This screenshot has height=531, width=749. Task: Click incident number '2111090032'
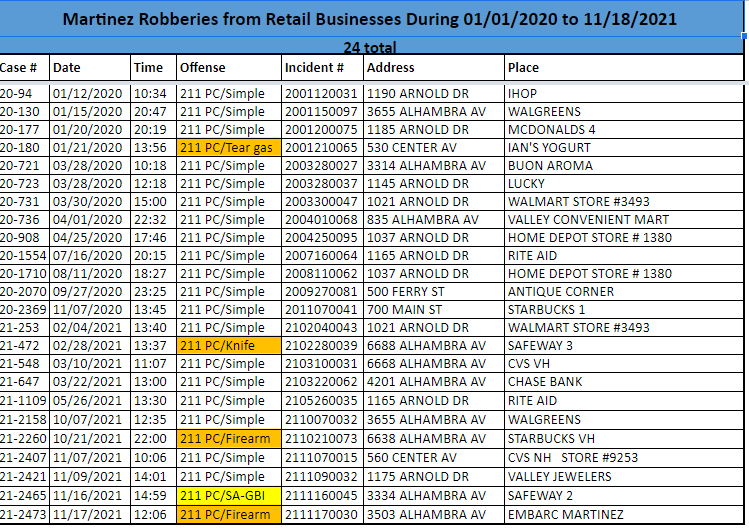322,477
